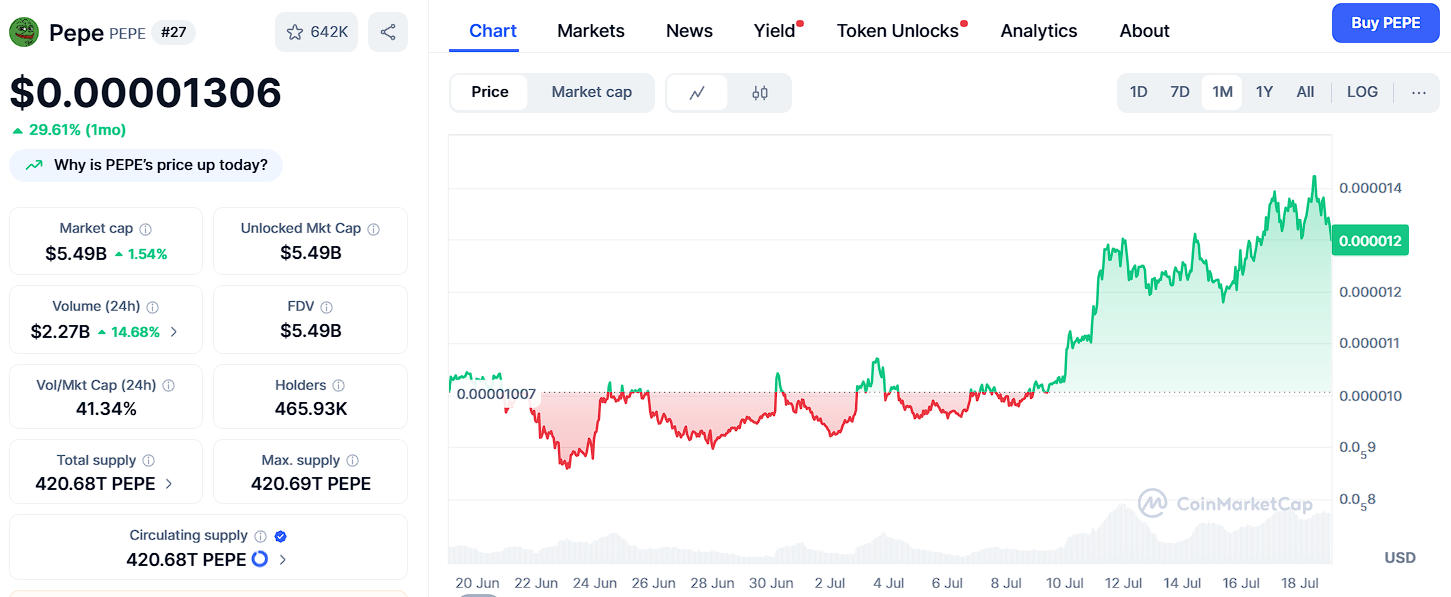1451x597 pixels.
Task: Set chart range to 1D
Action: click(1138, 92)
